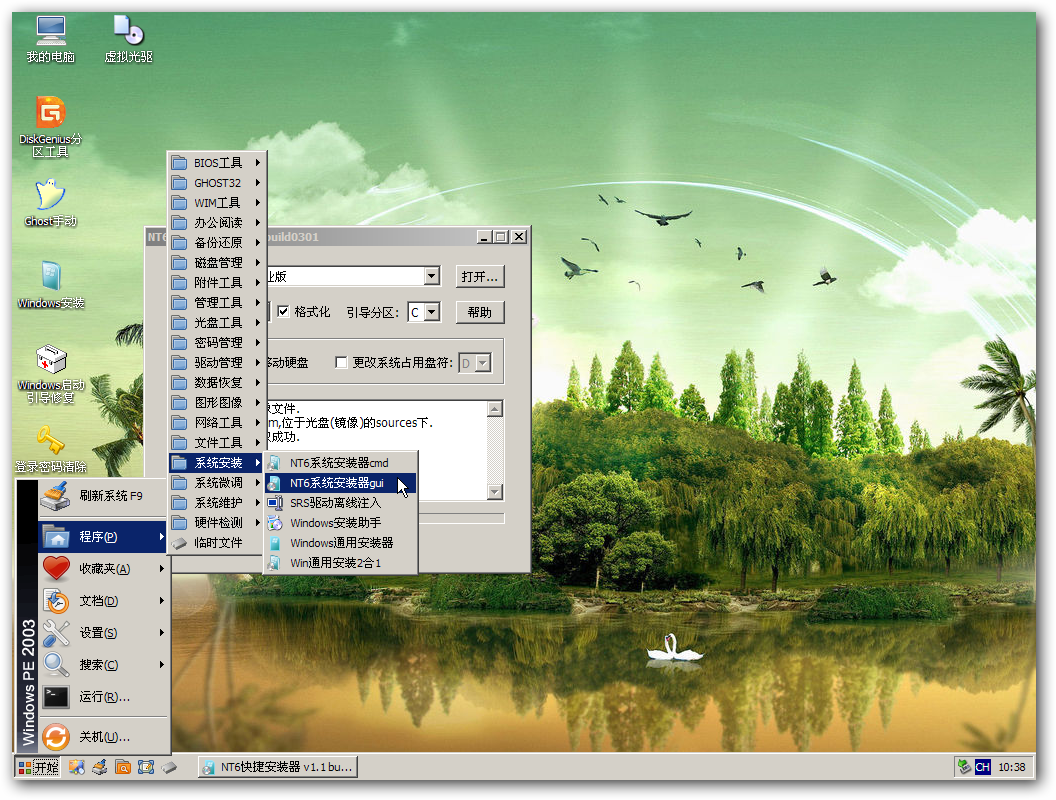Click the green arrow tray icon
This screenshot has width=1056, height=800.
(x=964, y=766)
